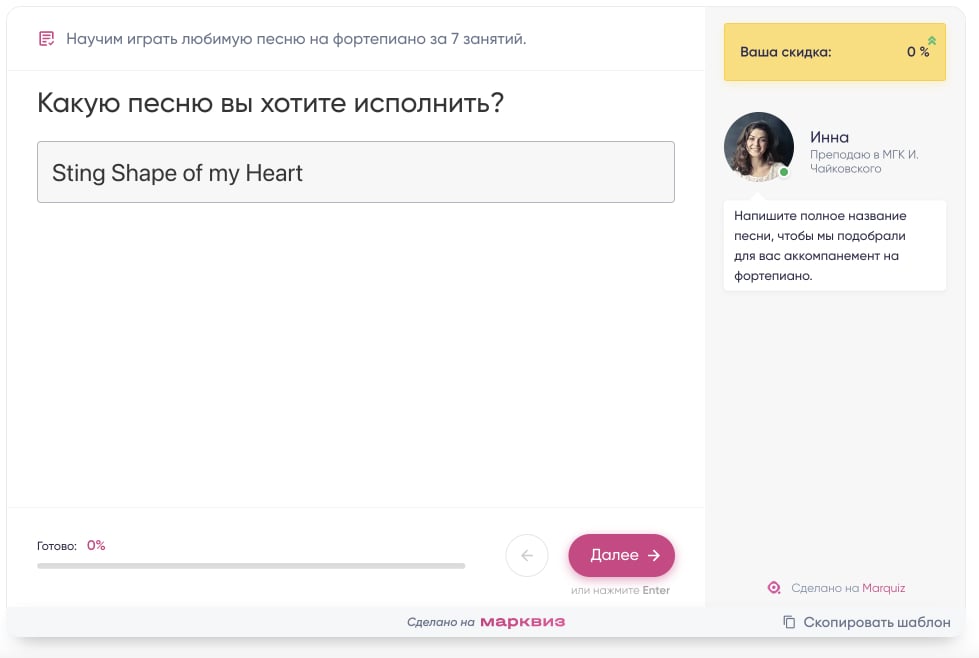This screenshot has height=658, width=979.
Task: Click the Преподаю в МГК subtitle
Action: (864, 162)
